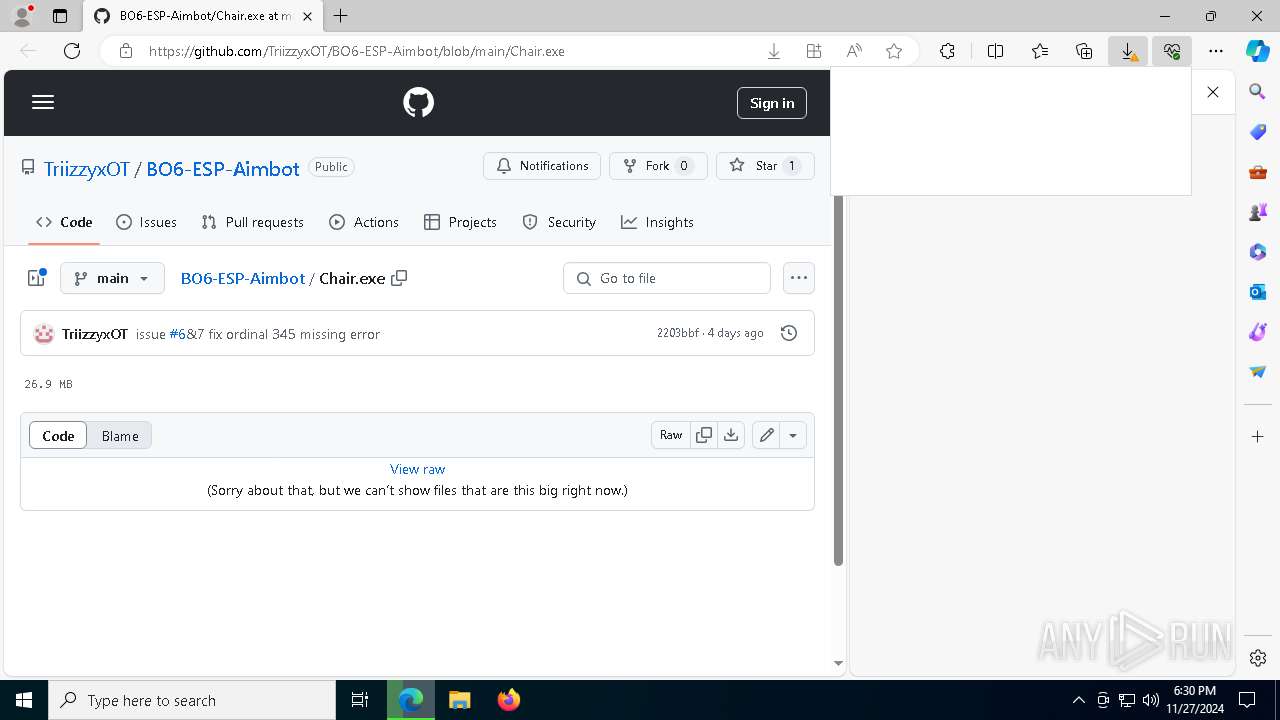Open the Browser essentials heart icon

pos(1172,51)
